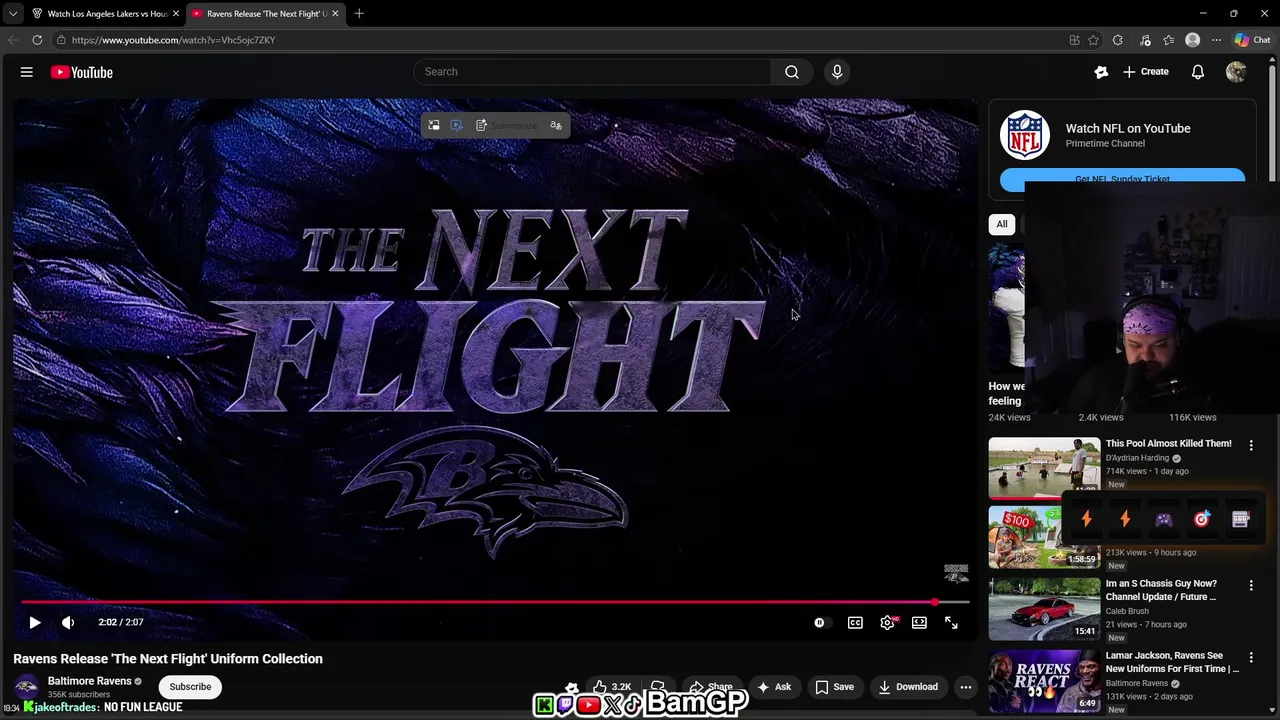Open options for 'Im an S Chassis Guy Now?'

pos(1251,585)
